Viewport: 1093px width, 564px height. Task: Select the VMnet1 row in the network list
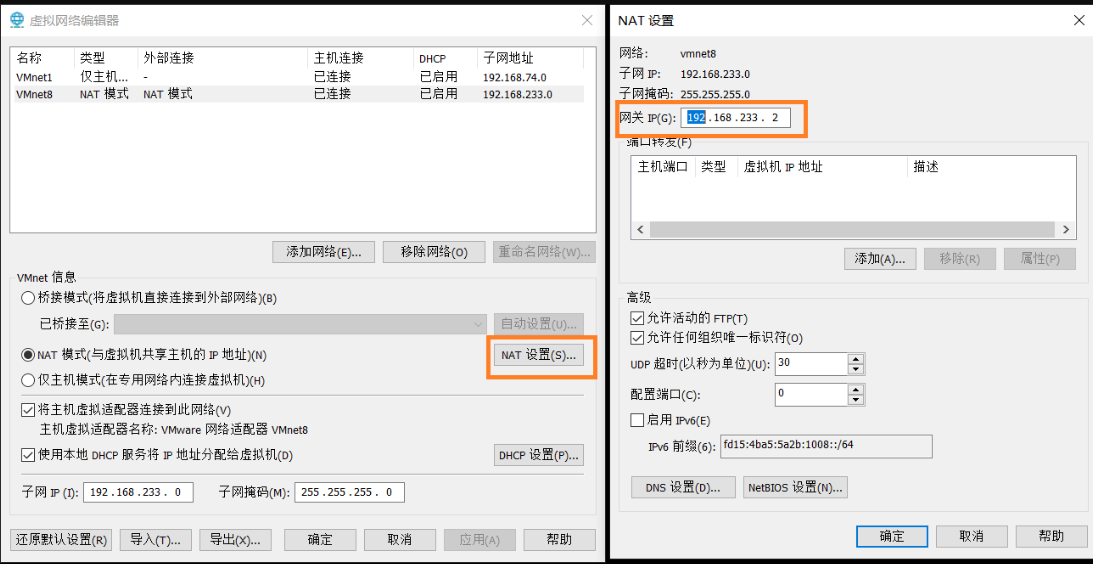click(298, 76)
